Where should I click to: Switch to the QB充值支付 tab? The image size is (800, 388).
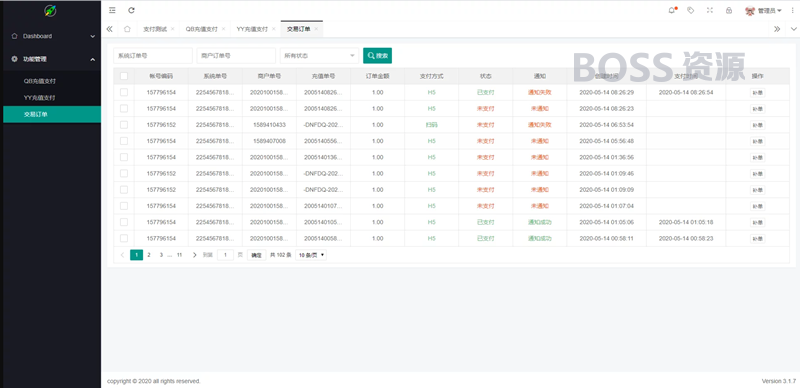201,29
